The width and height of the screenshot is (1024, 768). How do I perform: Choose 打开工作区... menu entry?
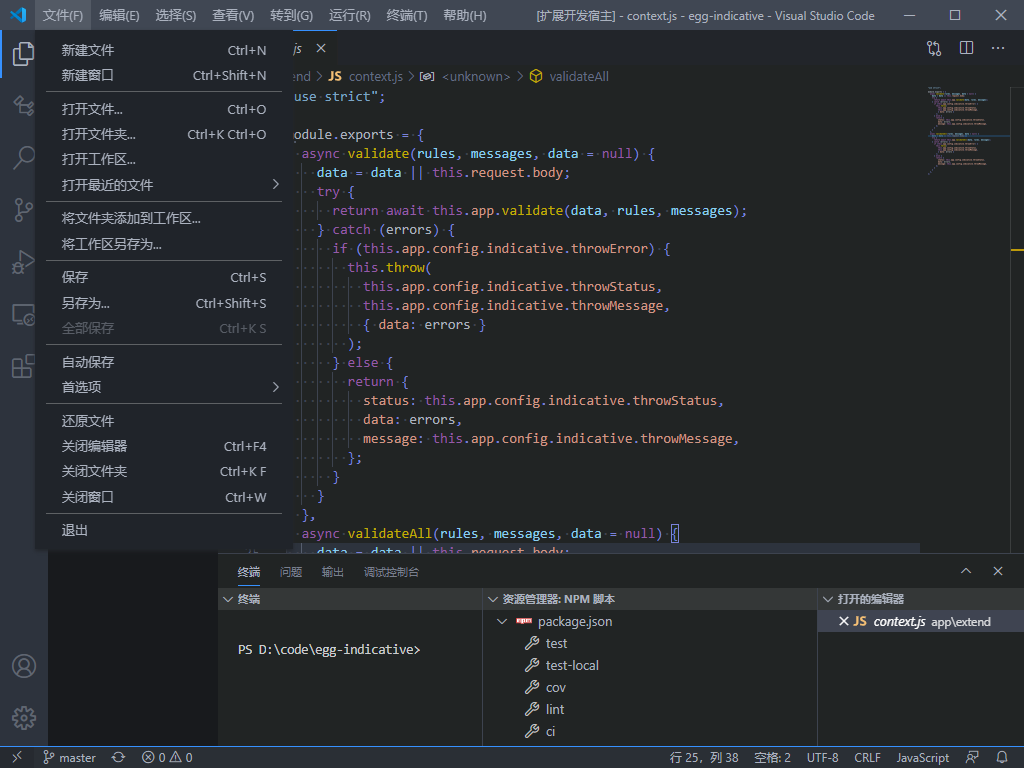point(164,159)
